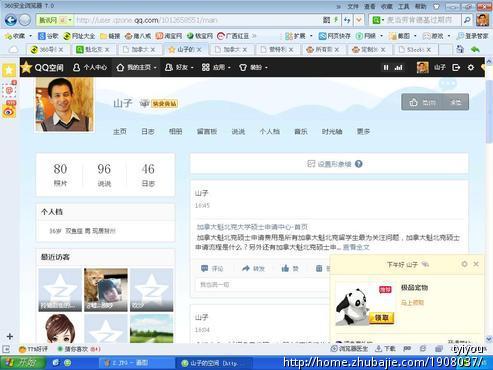Click the 80 photos count
This screenshot has width=493, height=370.
pyautogui.click(x=60, y=169)
